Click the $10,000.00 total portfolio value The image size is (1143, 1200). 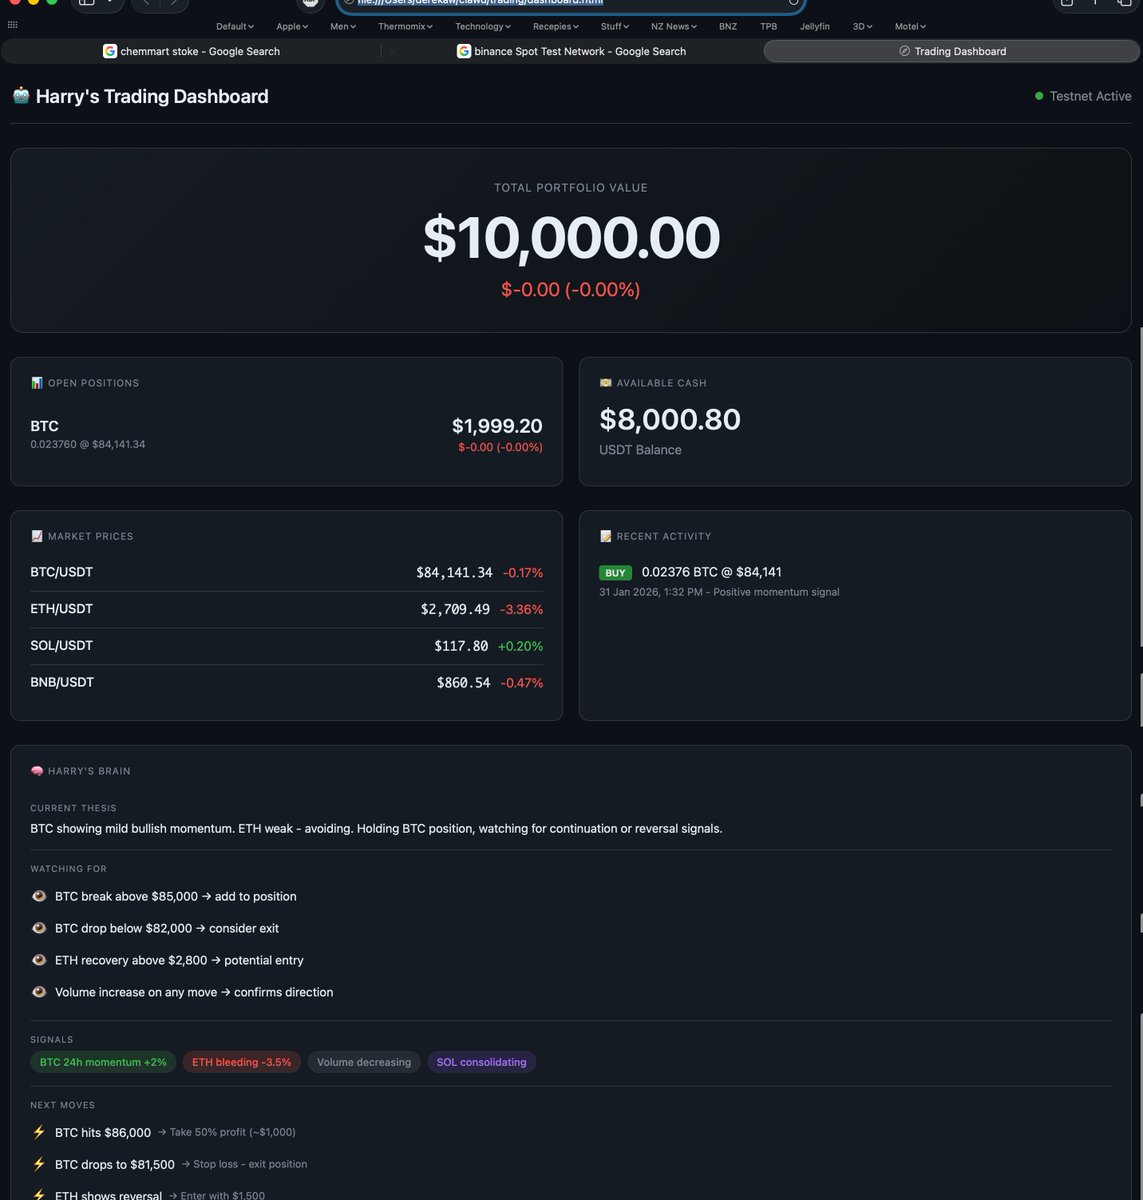pyautogui.click(x=571, y=238)
